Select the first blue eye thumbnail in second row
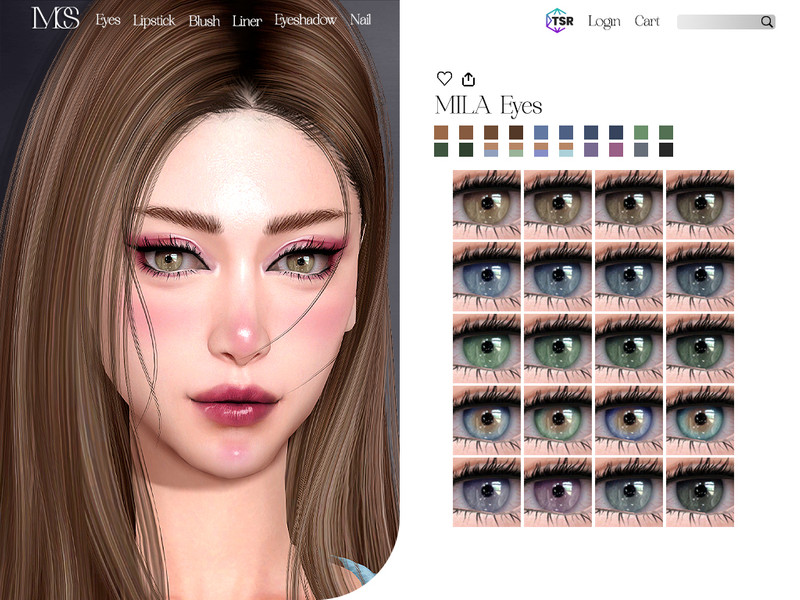 click(x=487, y=275)
